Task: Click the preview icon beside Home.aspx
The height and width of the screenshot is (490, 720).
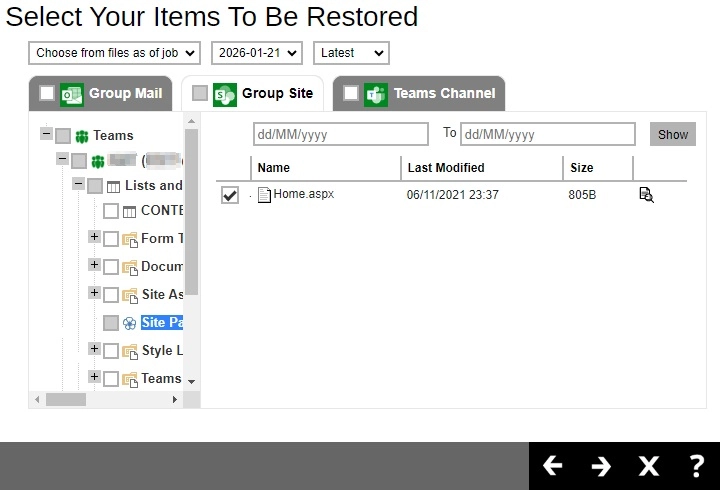Action: click(x=646, y=195)
